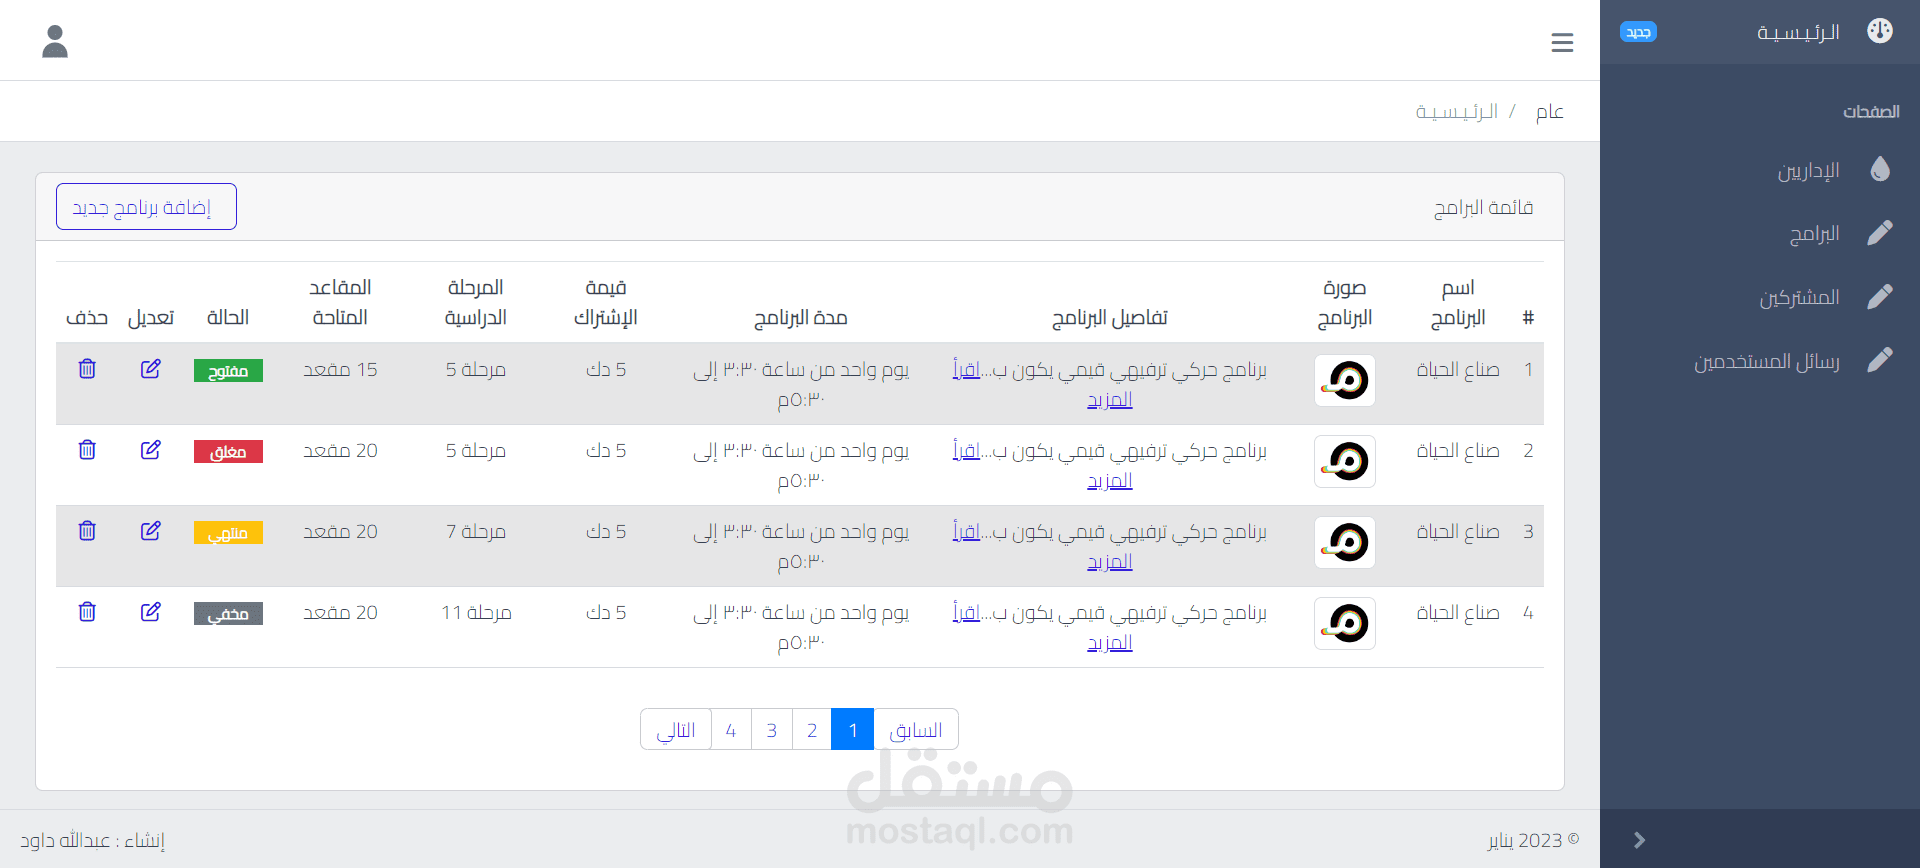Click the مرحلة 7 cell
Viewport: 1920px width, 868px height.
coord(476,531)
